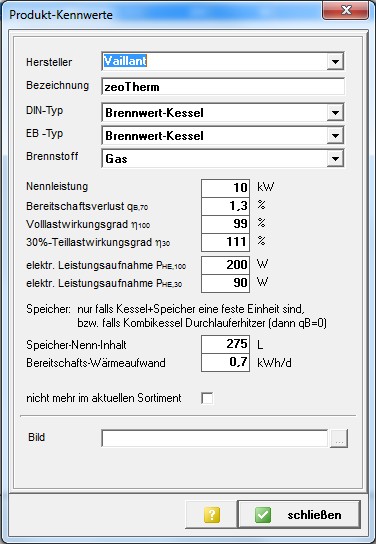Screen dimensions: 376x544
Task: Toggle 'nicht mehr im aktuellen Sortiment' checkbox
Action: coord(207,398)
